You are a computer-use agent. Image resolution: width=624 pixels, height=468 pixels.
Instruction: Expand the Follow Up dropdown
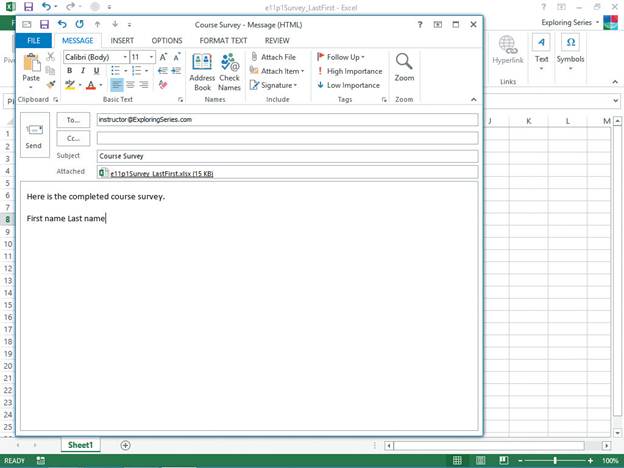[x=342, y=57]
